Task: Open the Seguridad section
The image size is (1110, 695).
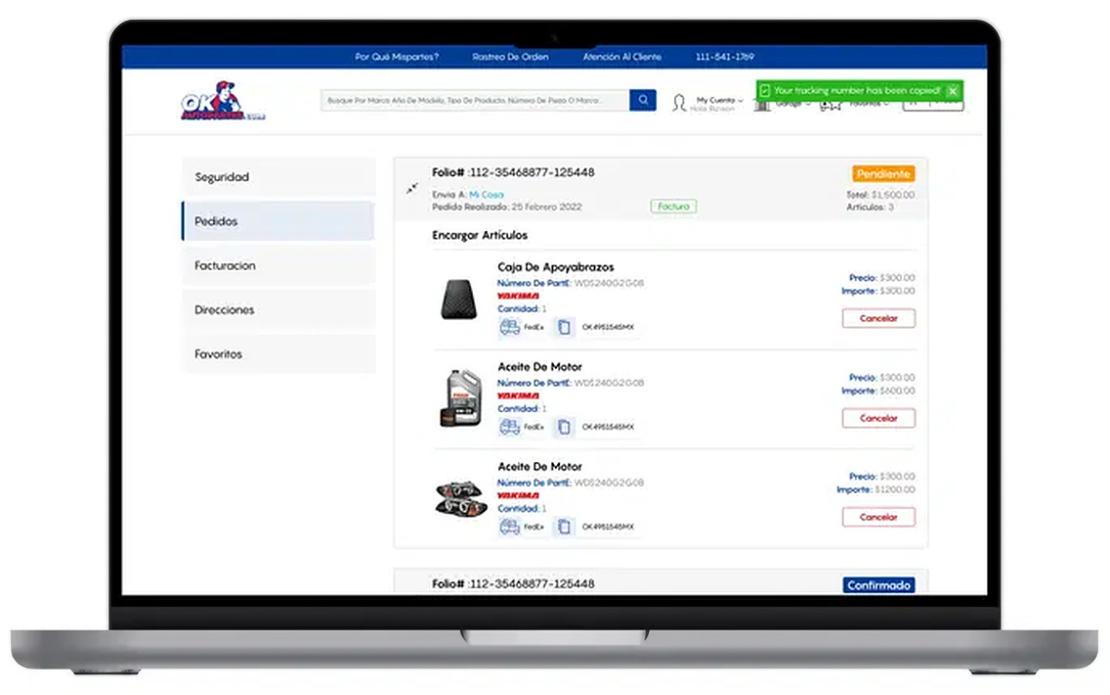Action: 278,177
